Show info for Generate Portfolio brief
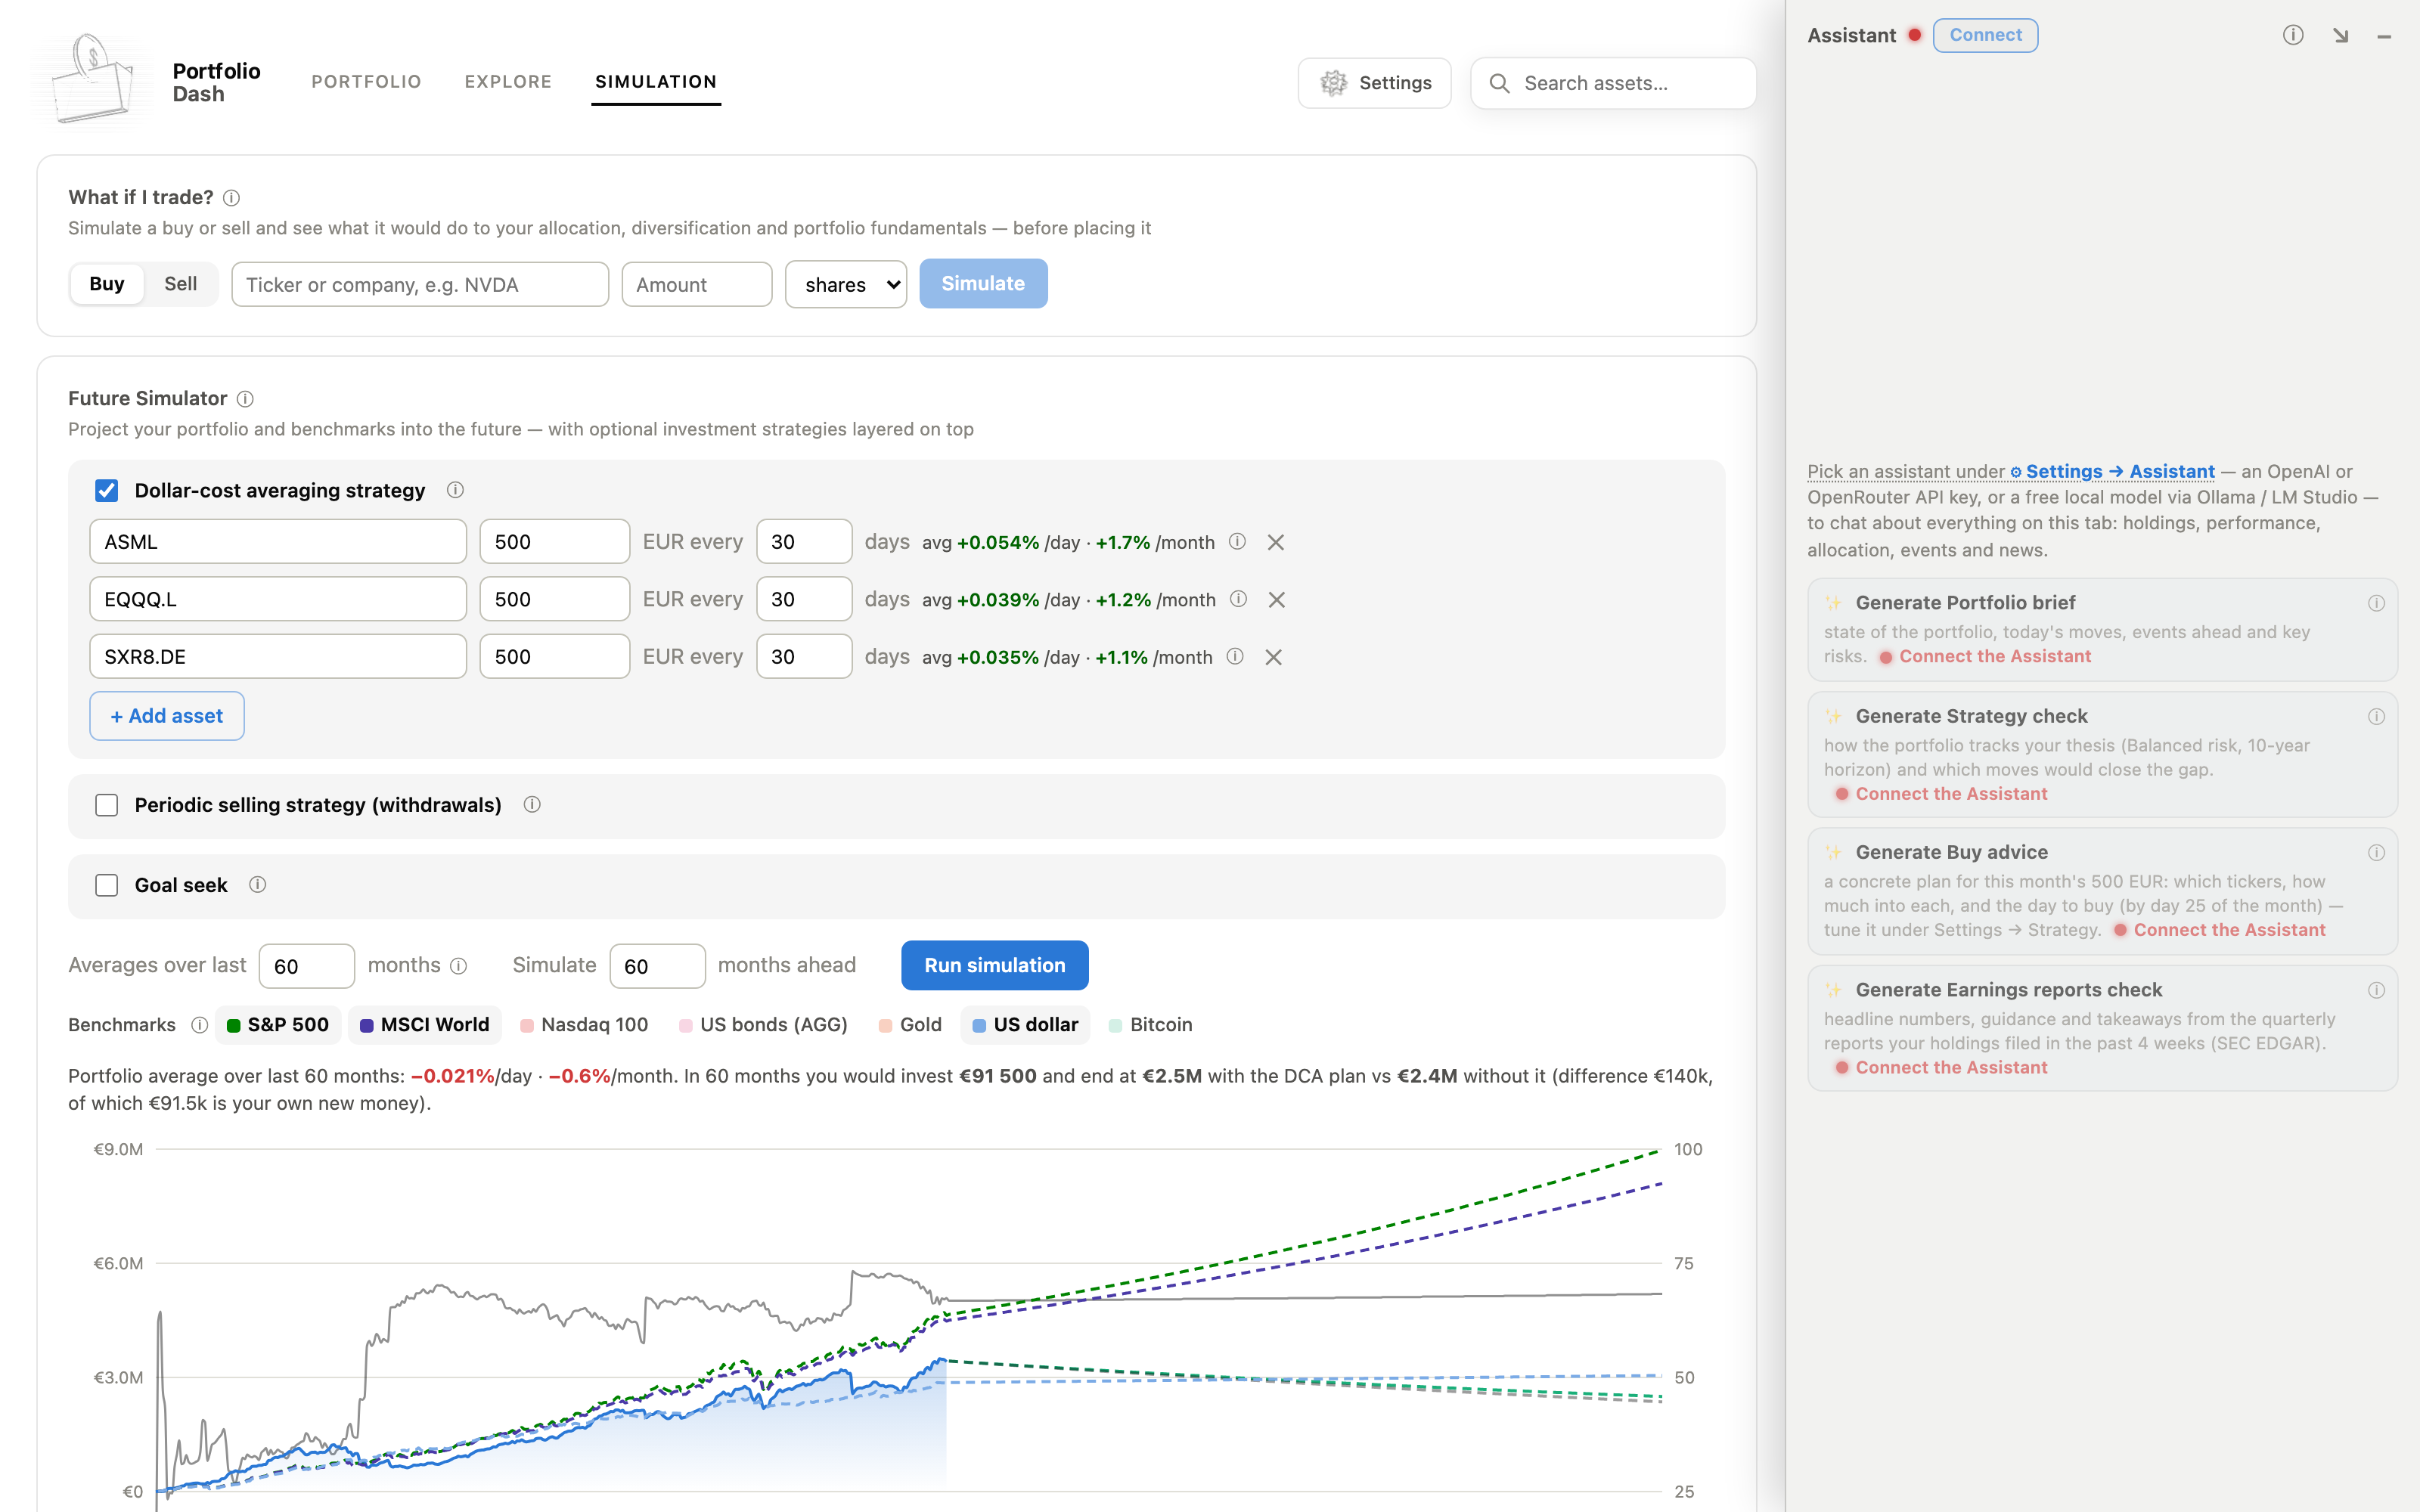Screen dimensions: 2420x1512 pos(2376,603)
